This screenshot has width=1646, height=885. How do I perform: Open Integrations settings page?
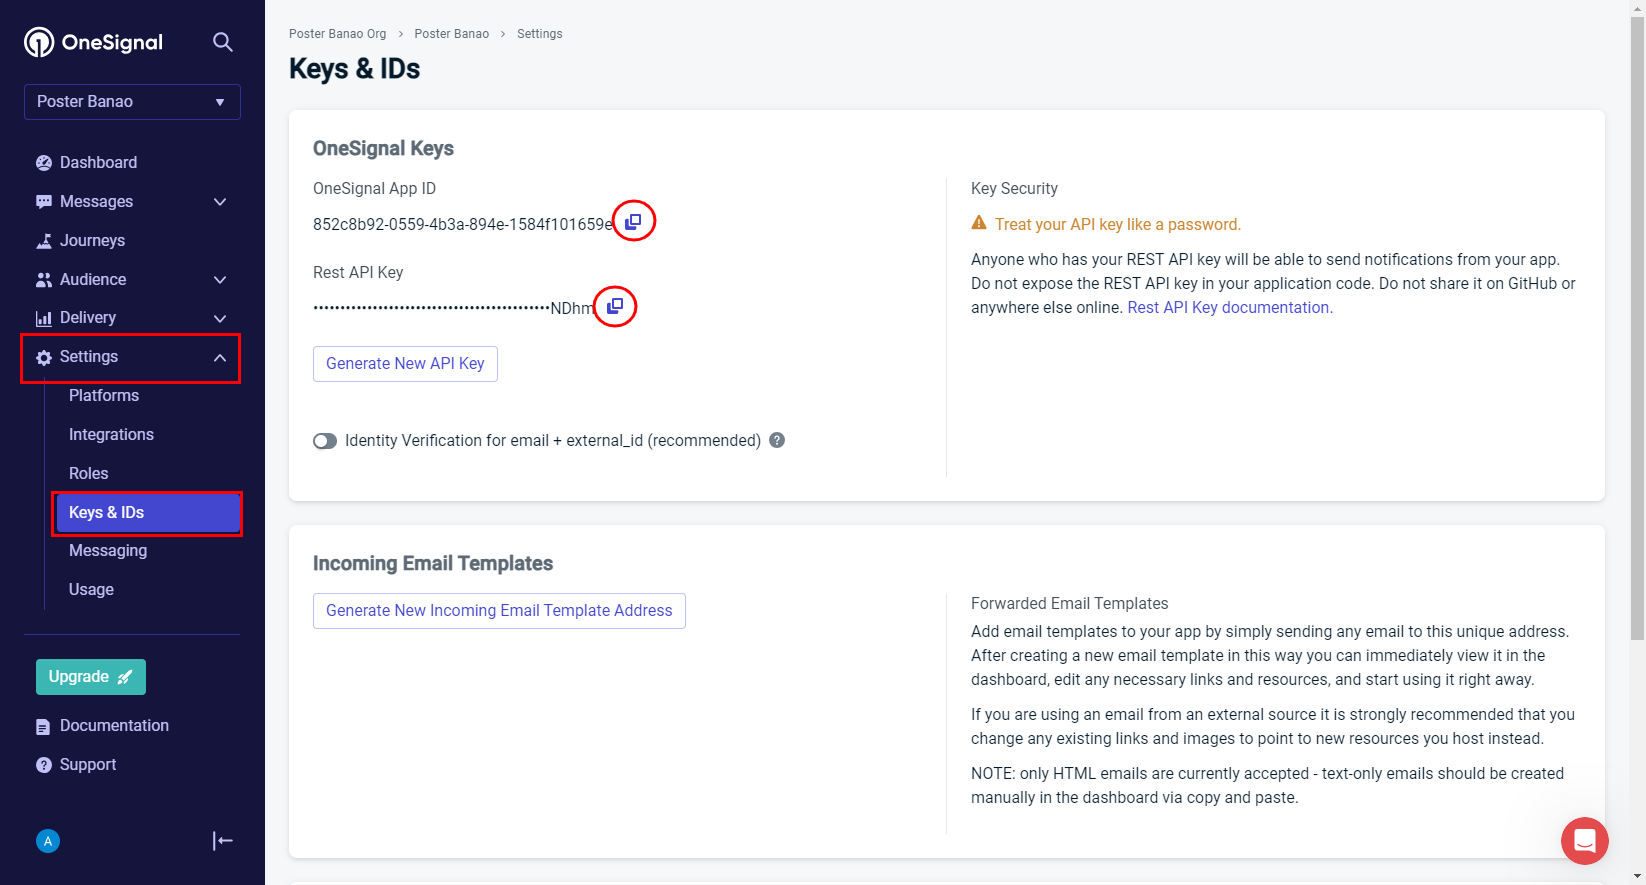point(111,434)
